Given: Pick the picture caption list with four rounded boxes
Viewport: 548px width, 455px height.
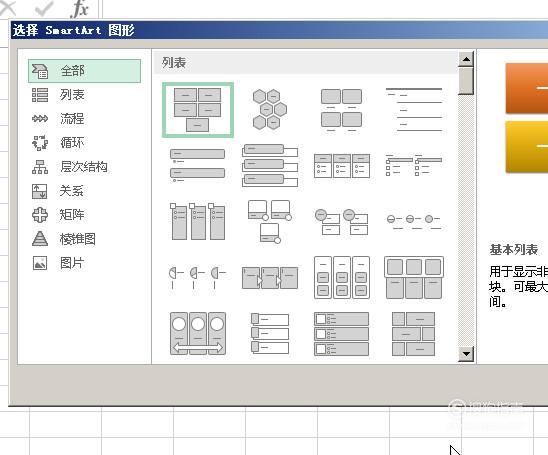Looking at the screenshot, I should [x=341, y=110].
